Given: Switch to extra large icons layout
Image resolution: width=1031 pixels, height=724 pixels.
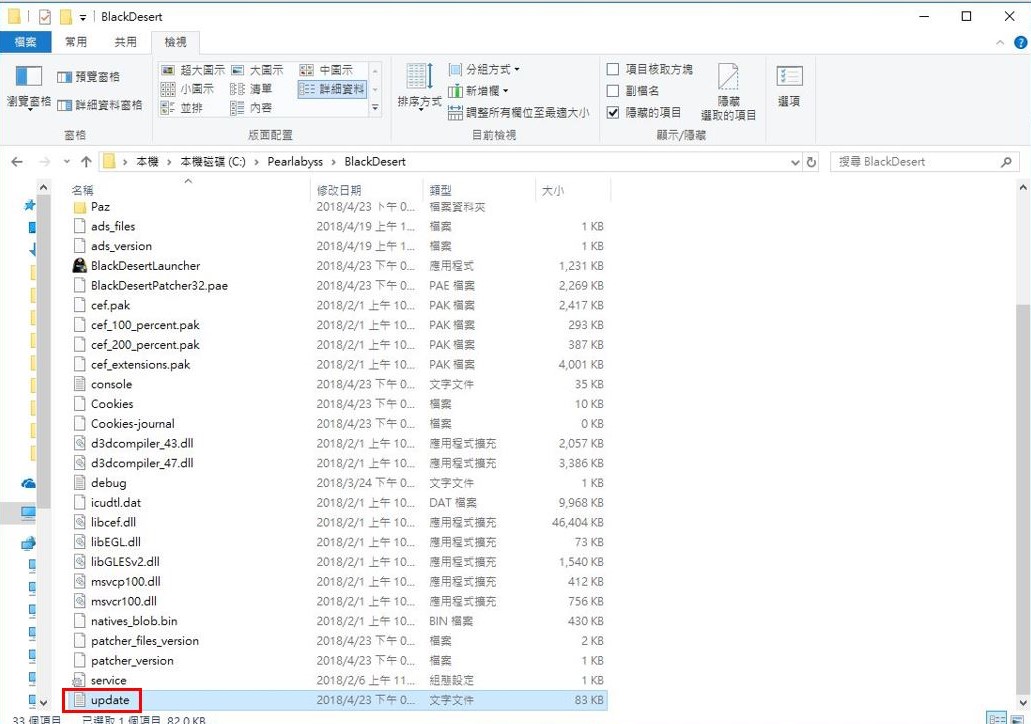Looking at the screenshot, I should 193,70.
